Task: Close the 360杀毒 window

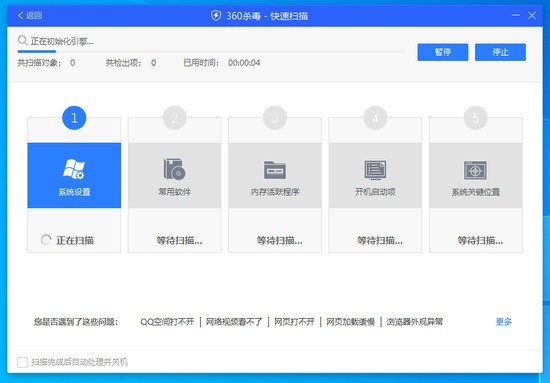Action: tap(532, 15)
